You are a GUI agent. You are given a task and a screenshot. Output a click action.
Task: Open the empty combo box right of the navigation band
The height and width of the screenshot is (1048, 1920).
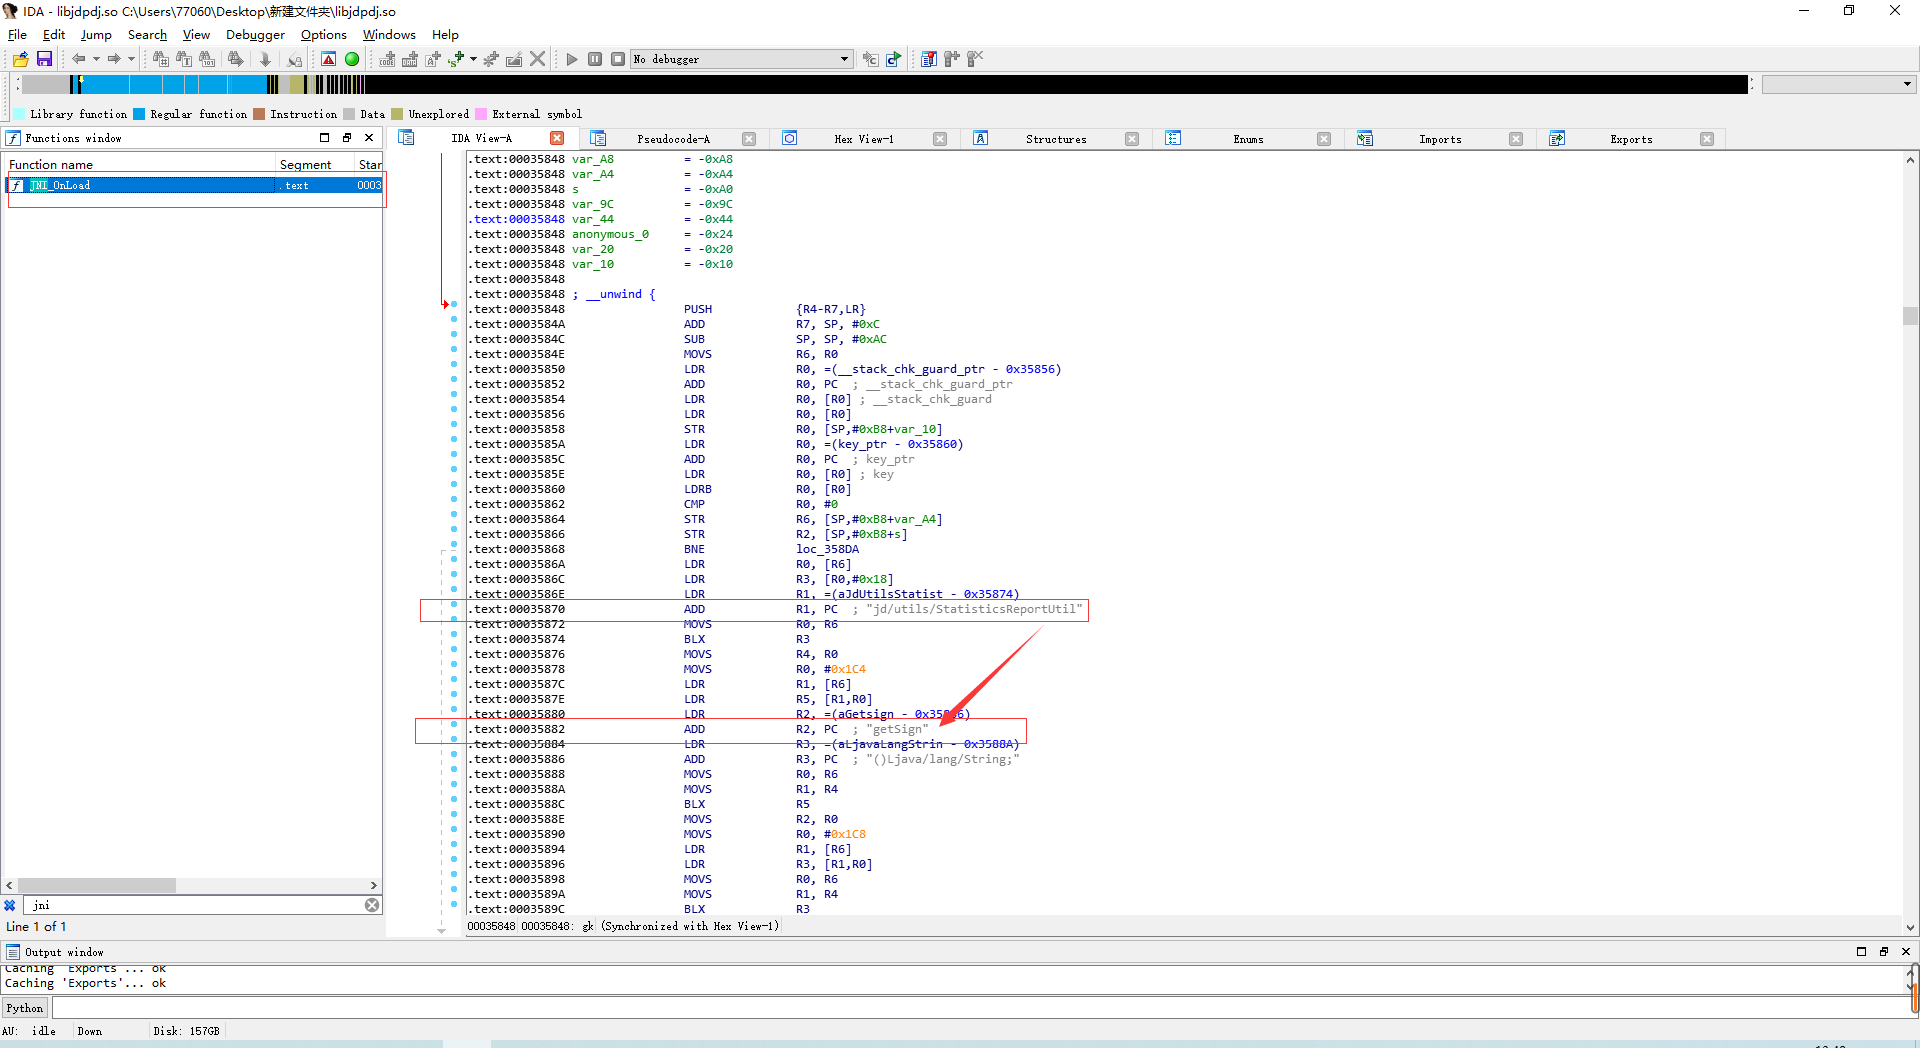(x=1838, y=84)
